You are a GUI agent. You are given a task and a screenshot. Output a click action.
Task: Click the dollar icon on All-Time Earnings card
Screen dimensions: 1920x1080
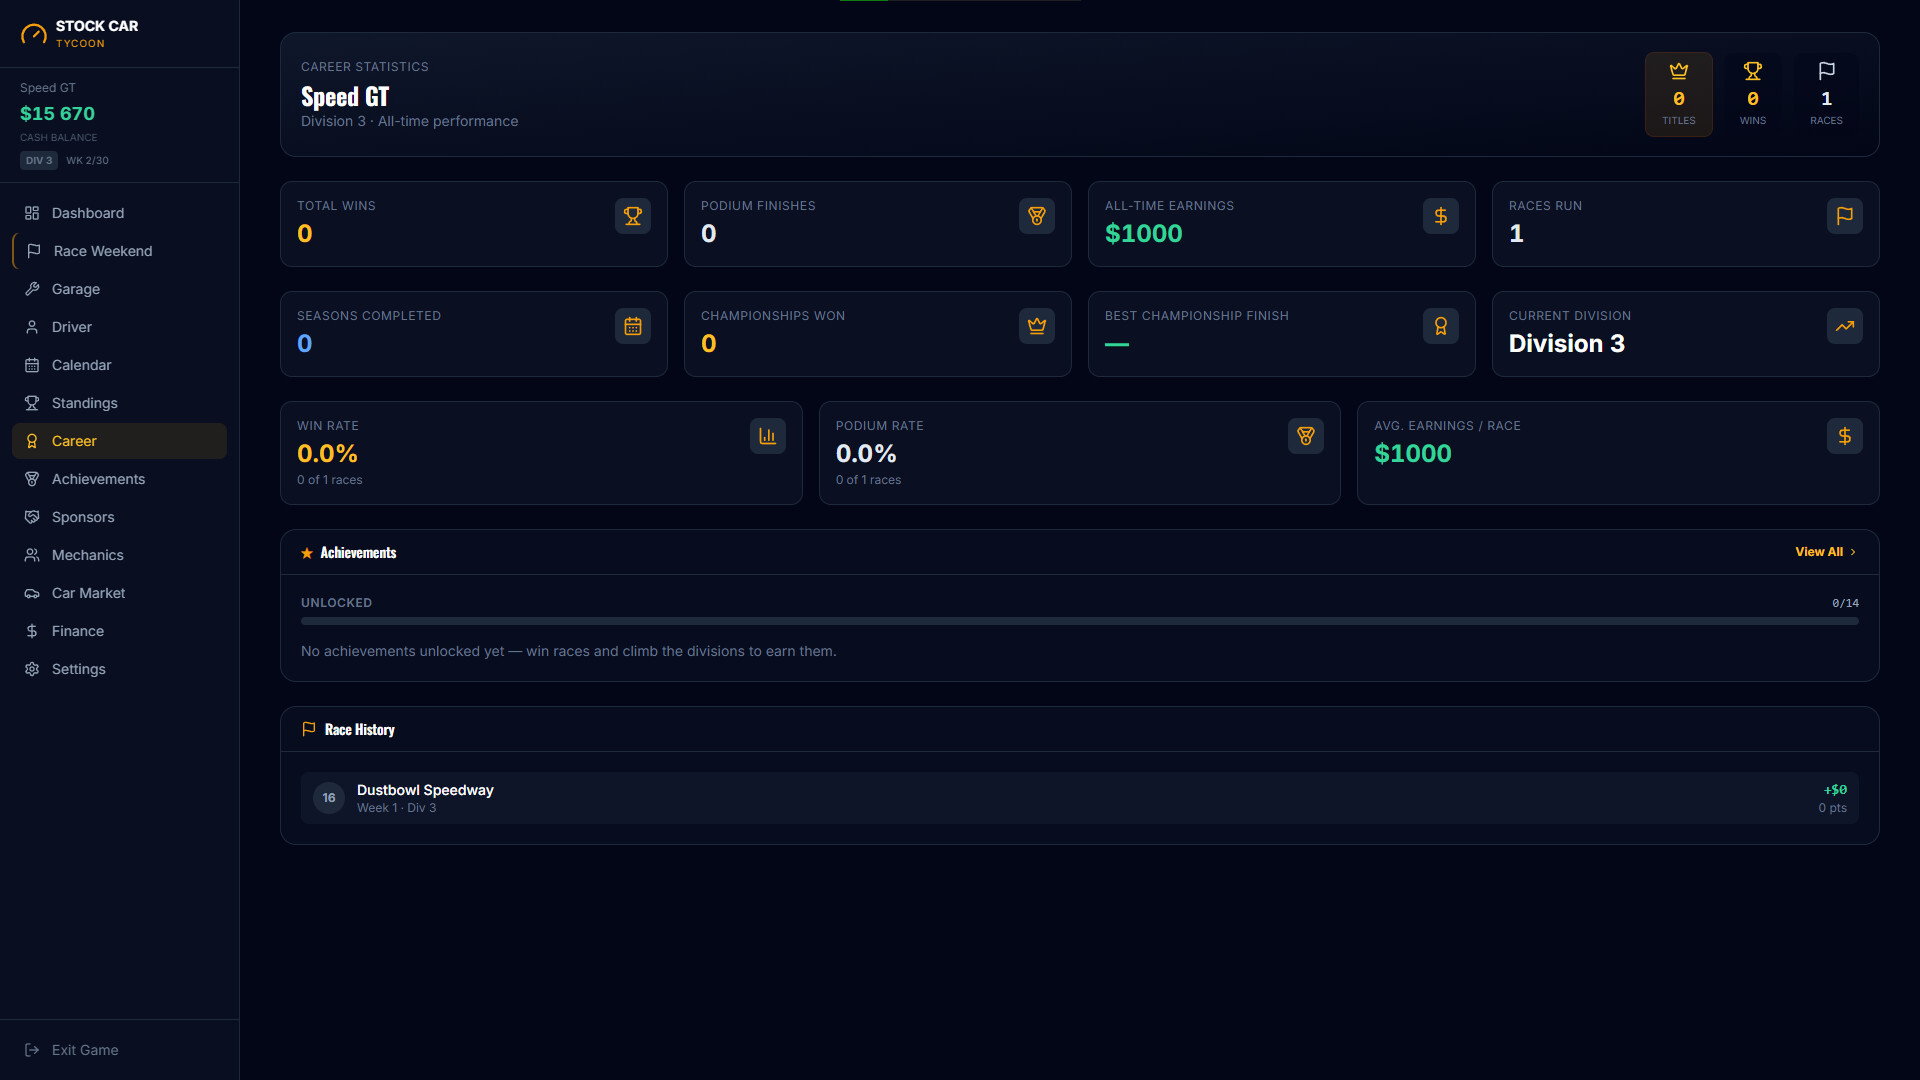(1441, 216)
